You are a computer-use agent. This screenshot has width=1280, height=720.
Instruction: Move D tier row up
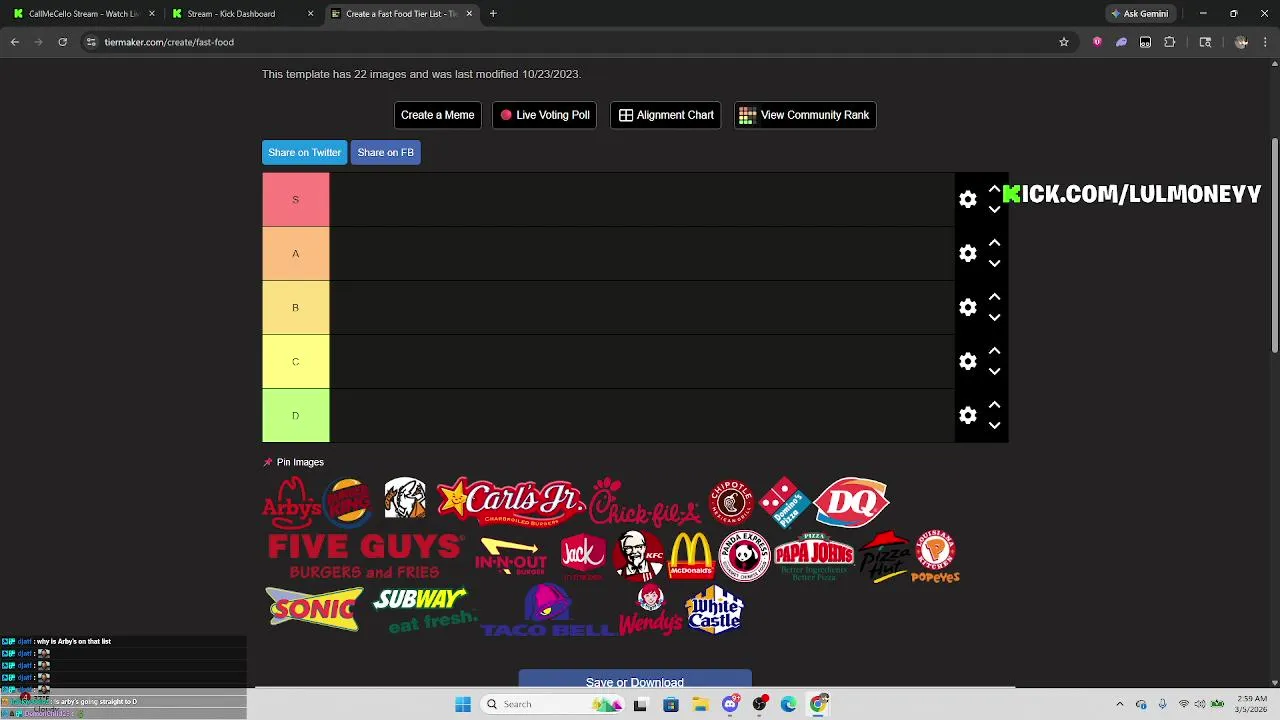pos(994,405)
